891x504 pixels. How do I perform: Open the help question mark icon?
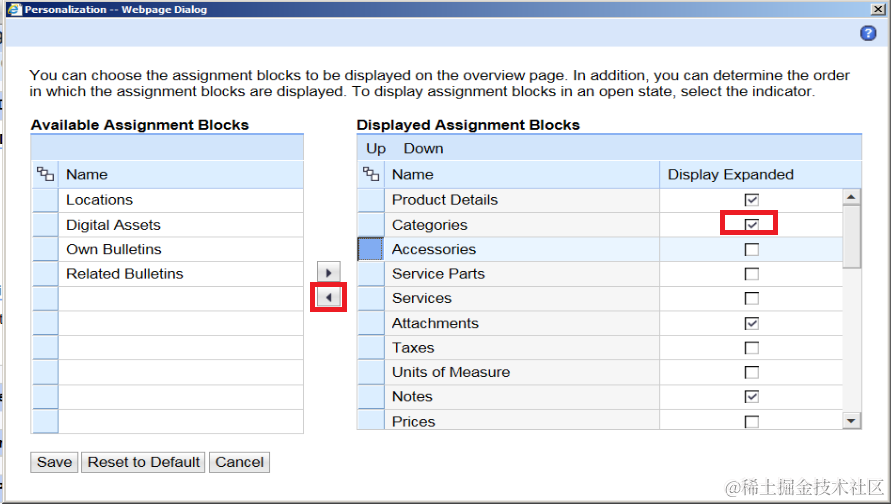[x=868, y=34]
